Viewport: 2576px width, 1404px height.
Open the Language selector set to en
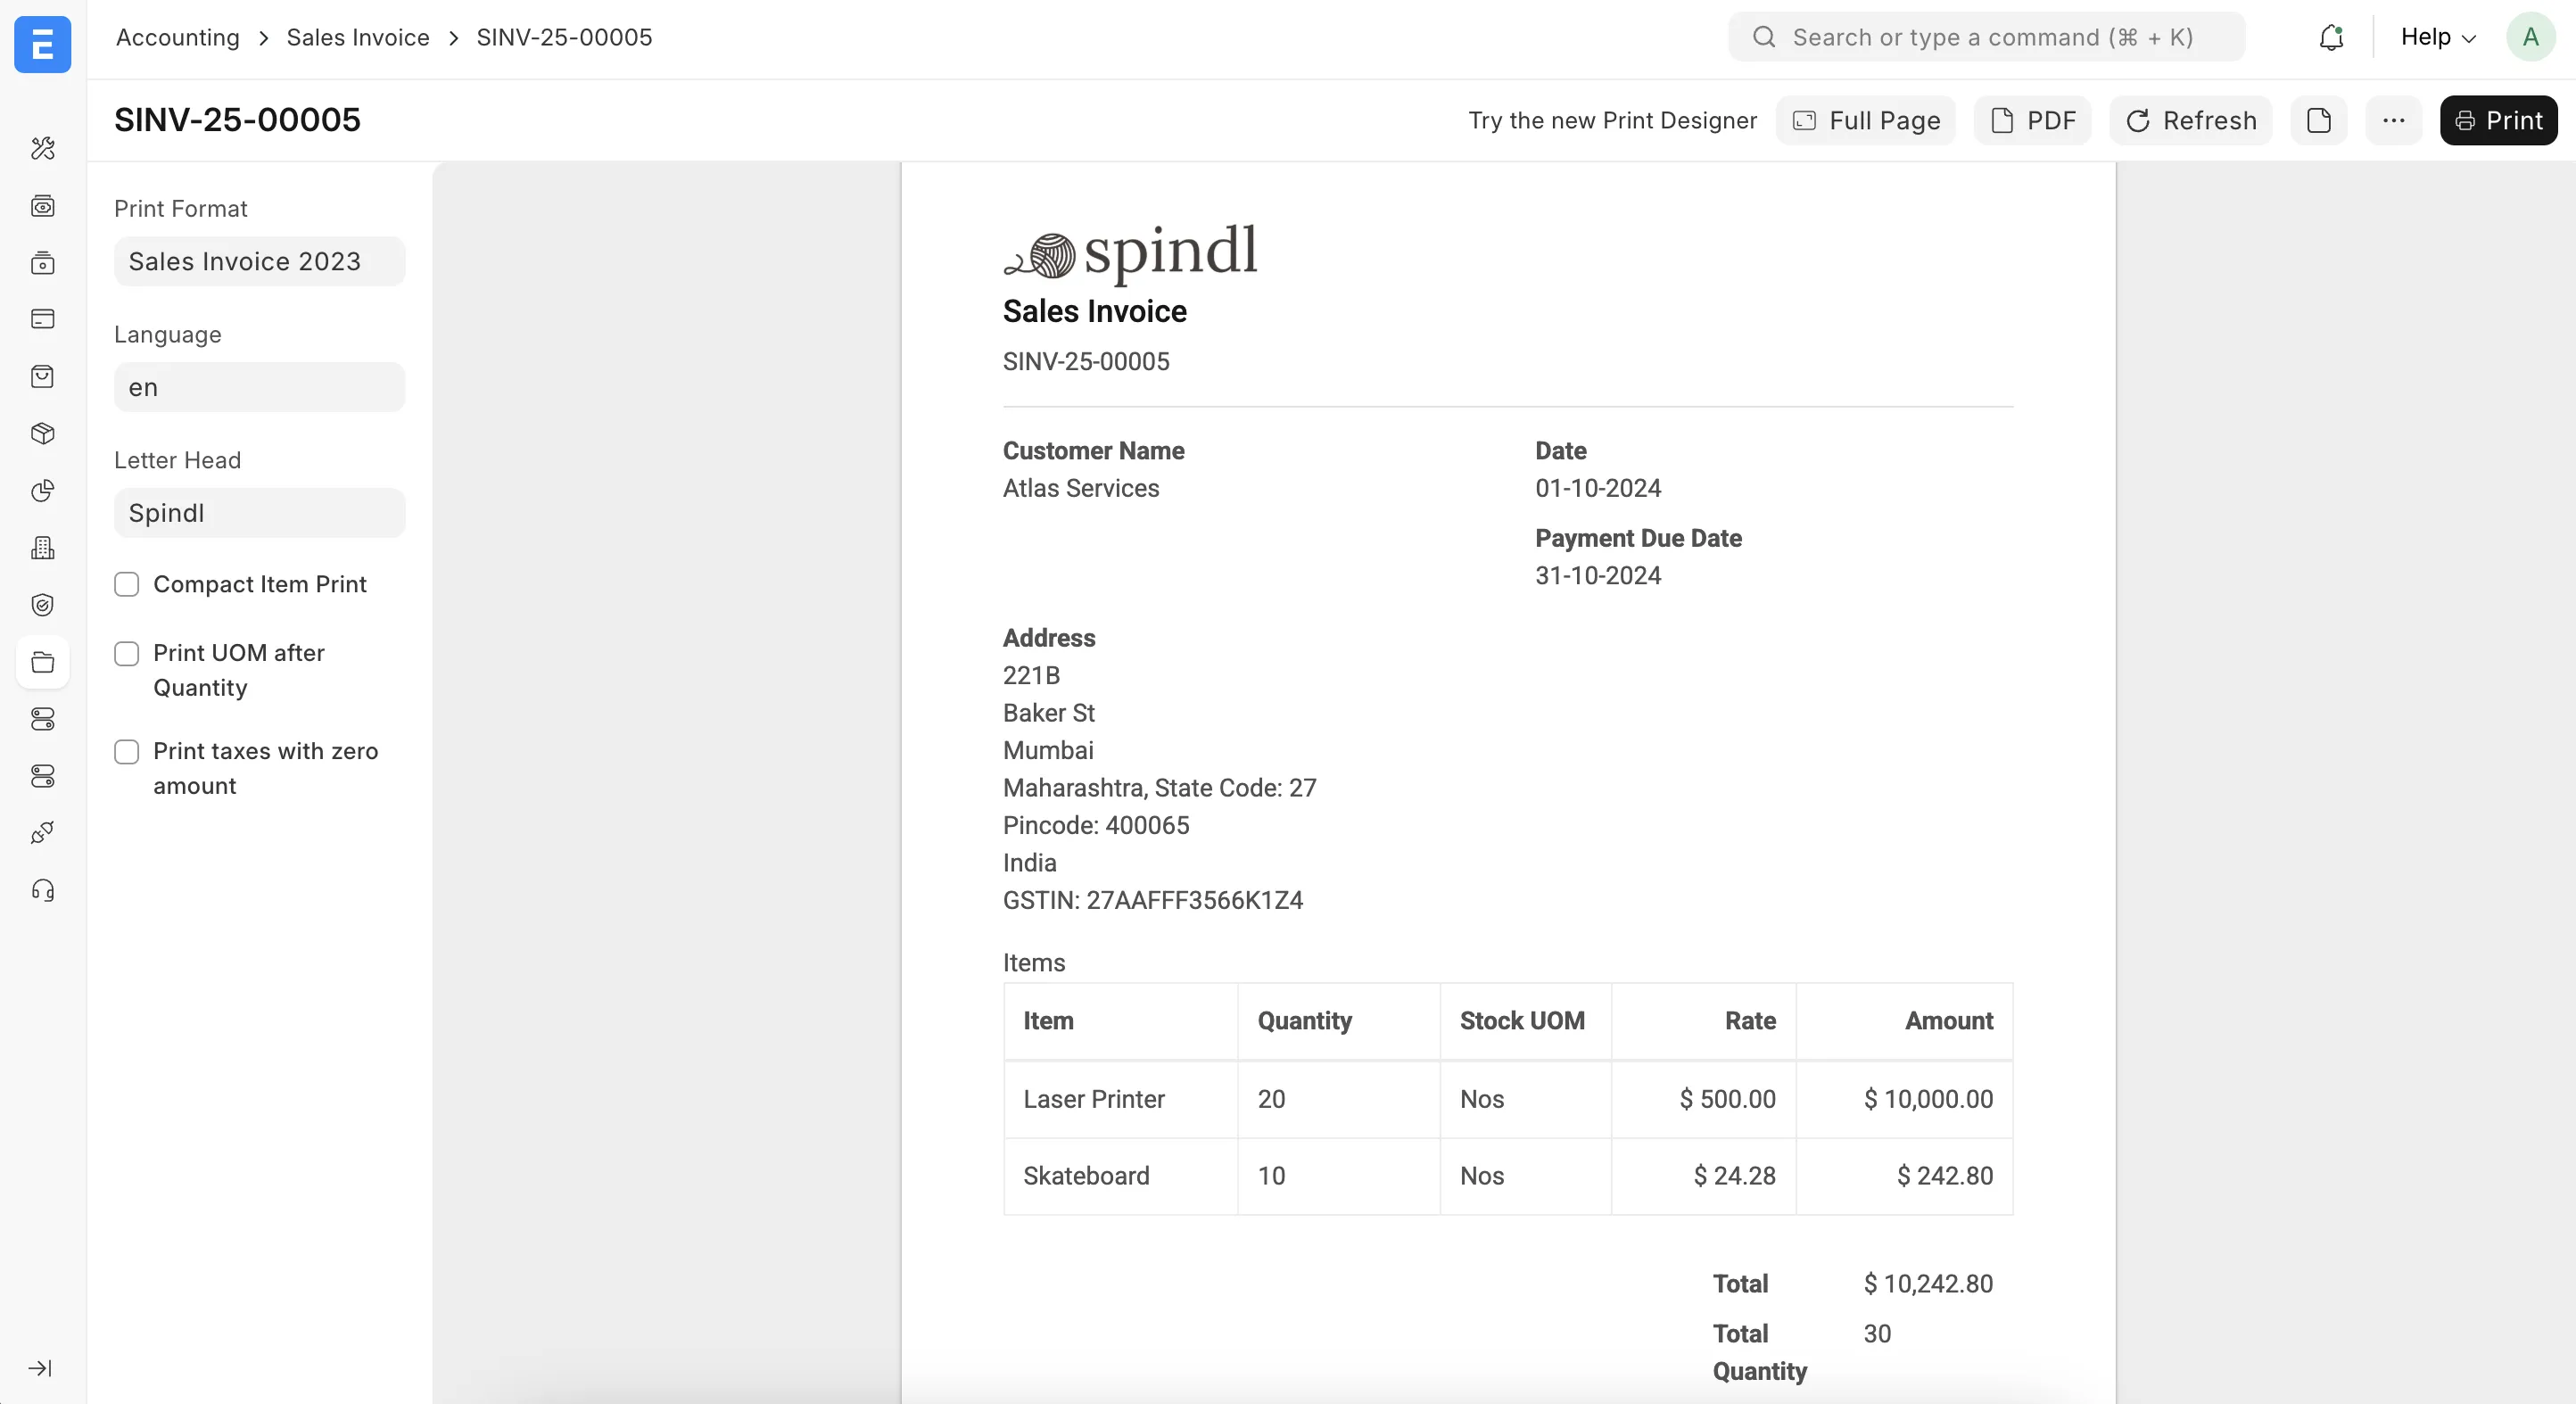[x=259, y=387]
